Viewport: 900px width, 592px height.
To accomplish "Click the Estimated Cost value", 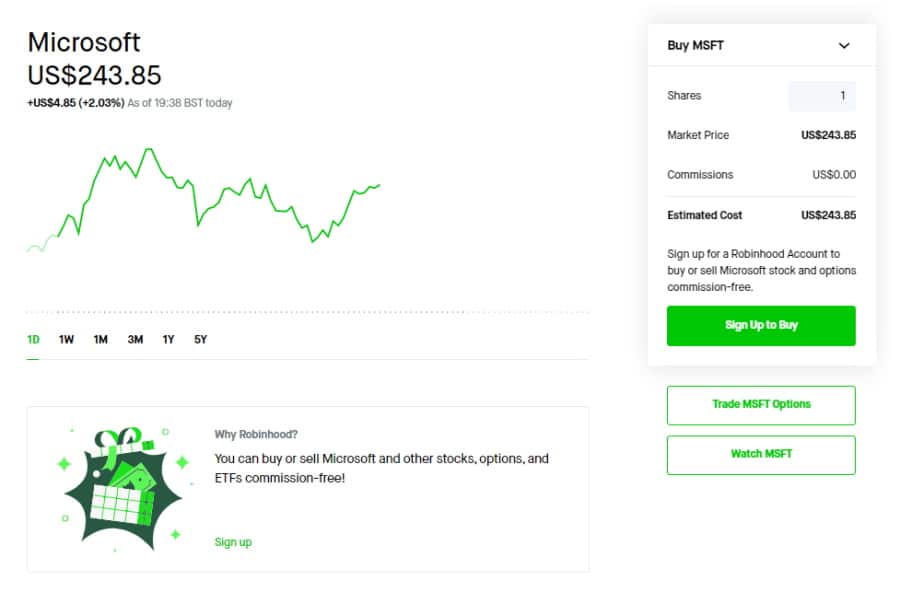I will pos(828,215).
